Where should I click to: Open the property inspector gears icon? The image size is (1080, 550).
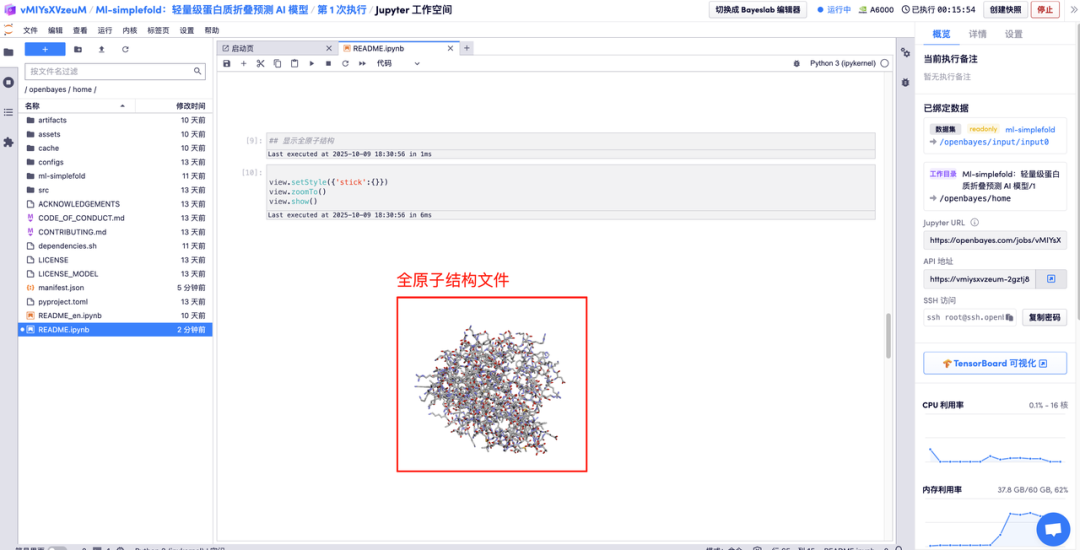pyautogui.click(x=905, y=53)
